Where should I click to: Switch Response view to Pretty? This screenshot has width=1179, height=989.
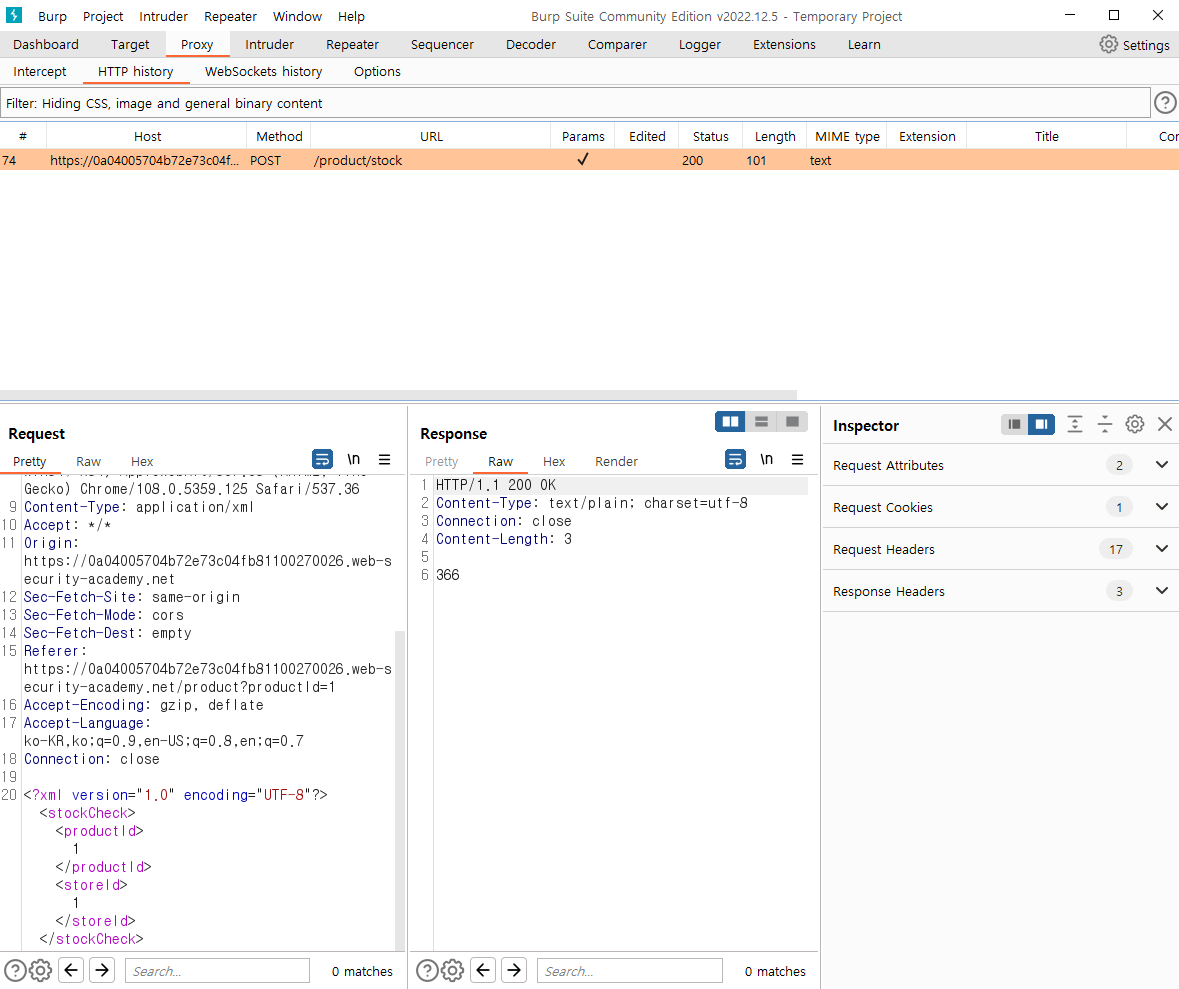tap(441, 461)
